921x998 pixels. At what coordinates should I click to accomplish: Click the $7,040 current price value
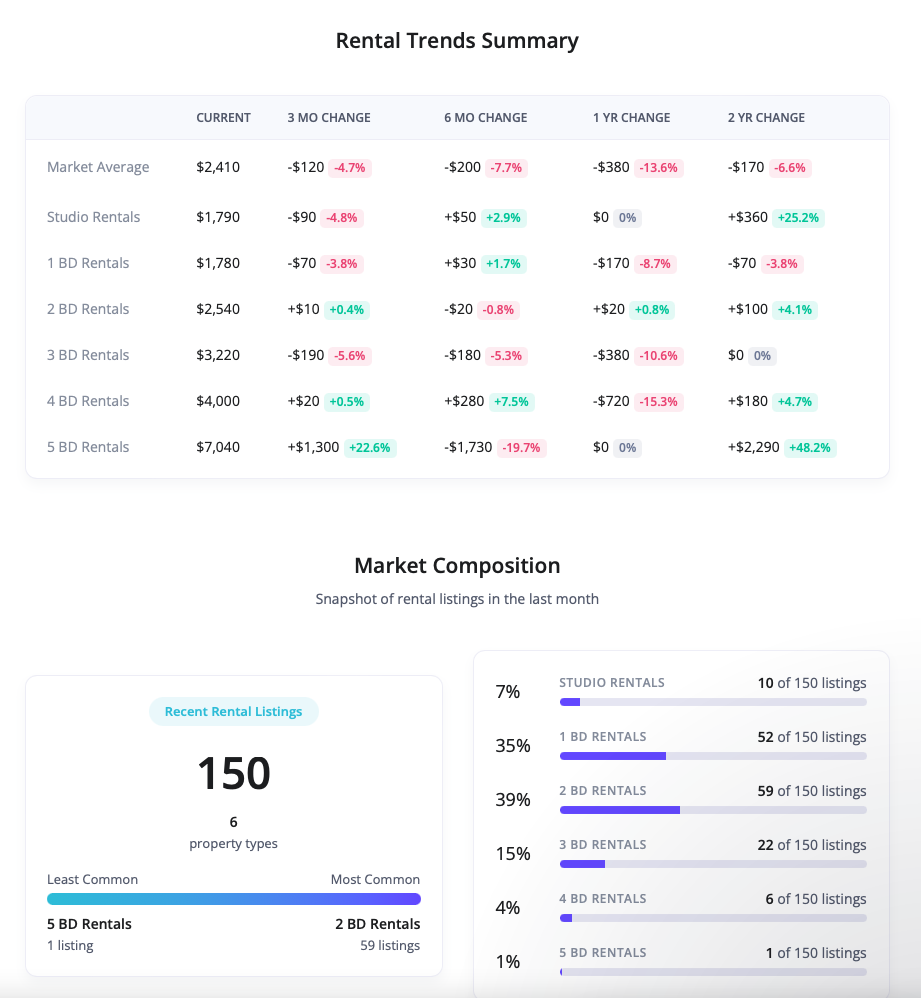218,447
